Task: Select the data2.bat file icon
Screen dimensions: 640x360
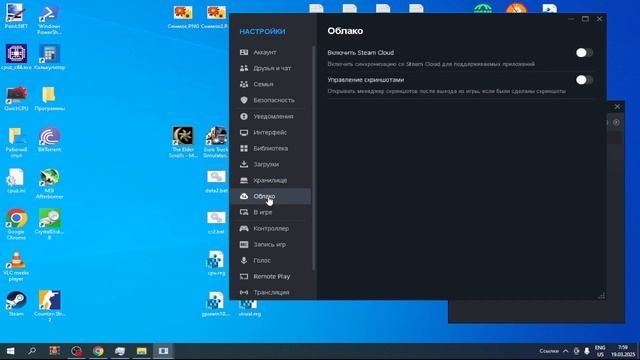Action: coord(216,181)
